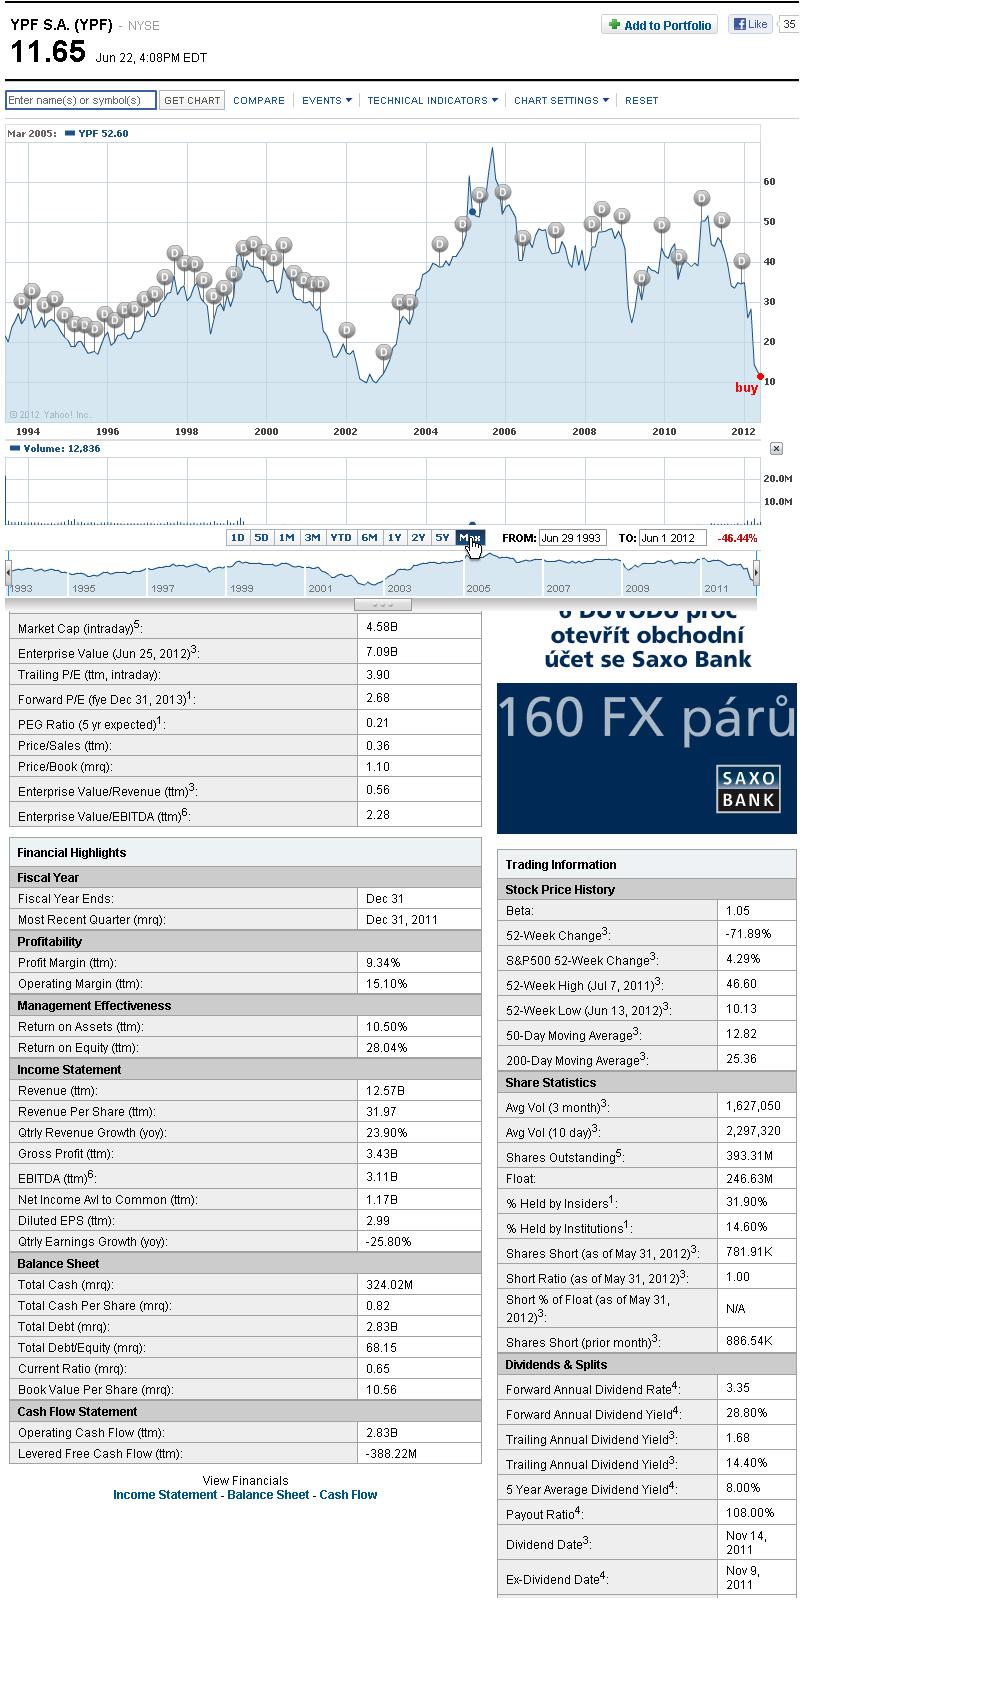This screenshot has height=1686, width=1005.
Task: Click the Return on Equity value 28.04%
Action: tap(386, 1048)
